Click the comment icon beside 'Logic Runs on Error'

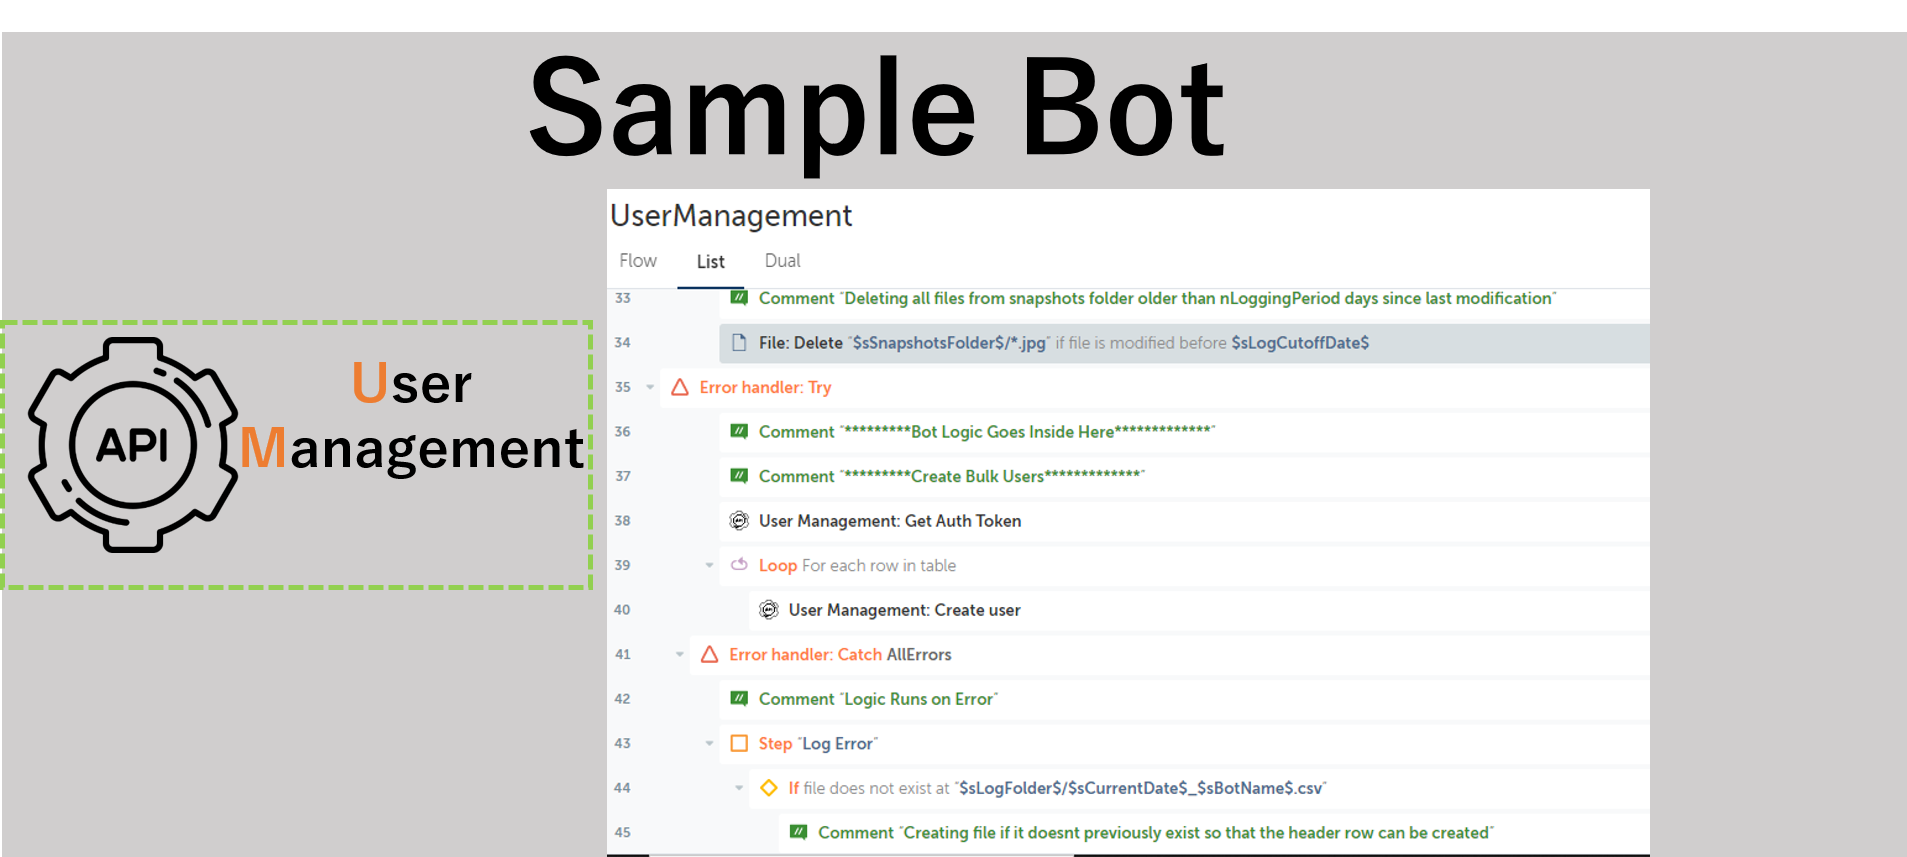coord(739,698)
